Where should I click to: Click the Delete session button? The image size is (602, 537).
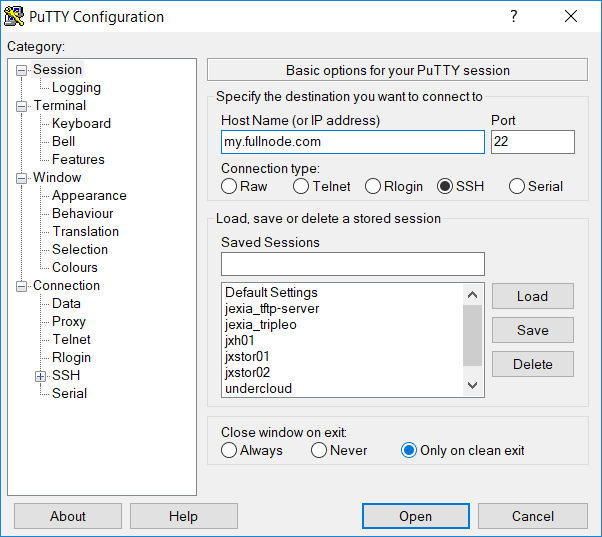pyautogui.click(x=533, y=364)
